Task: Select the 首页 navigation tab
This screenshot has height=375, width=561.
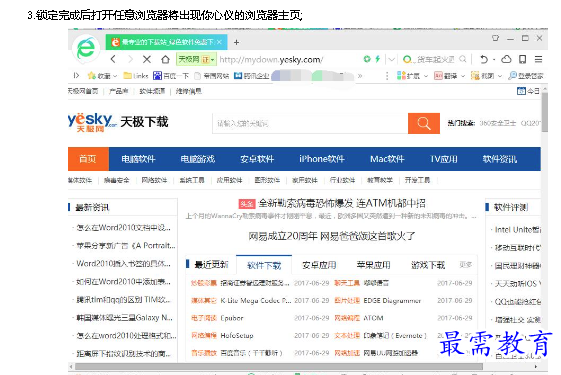Action: [88, 159]
